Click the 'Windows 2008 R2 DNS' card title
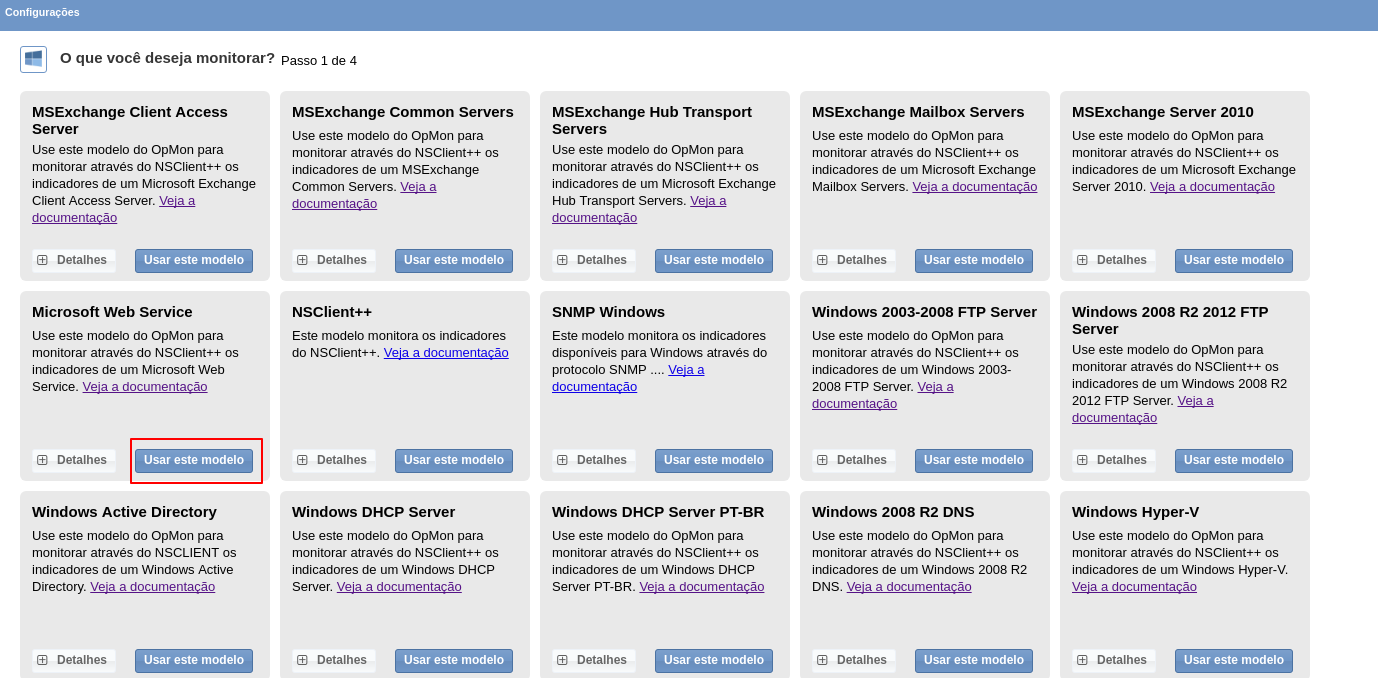1378x678 pixels. tap(893, 512)
